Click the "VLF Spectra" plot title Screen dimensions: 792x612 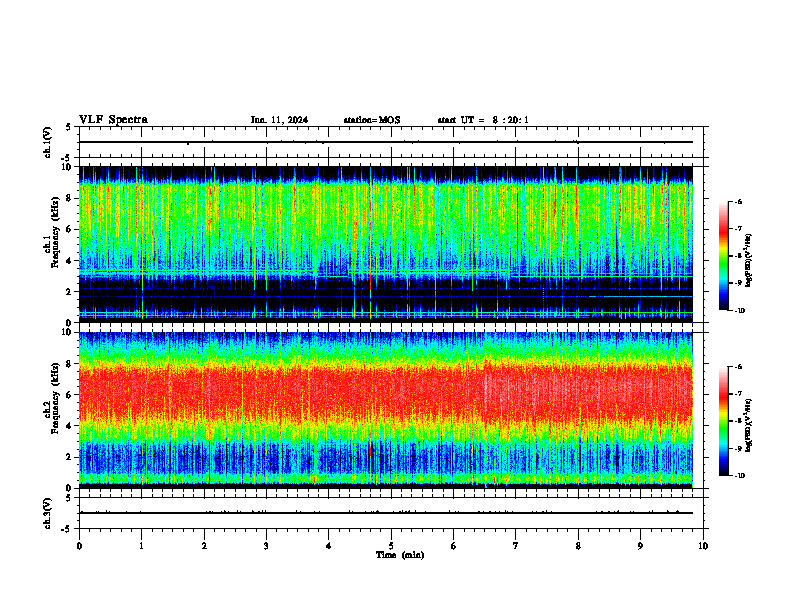tap(113, 120)
